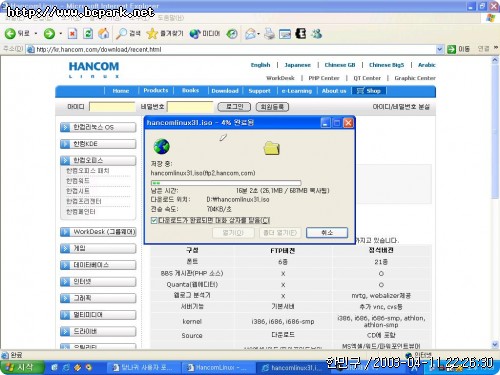This screenshot has width=500, height=375.
Task: Open the 그래픽 sidebar category
Action: click(98, 298)
